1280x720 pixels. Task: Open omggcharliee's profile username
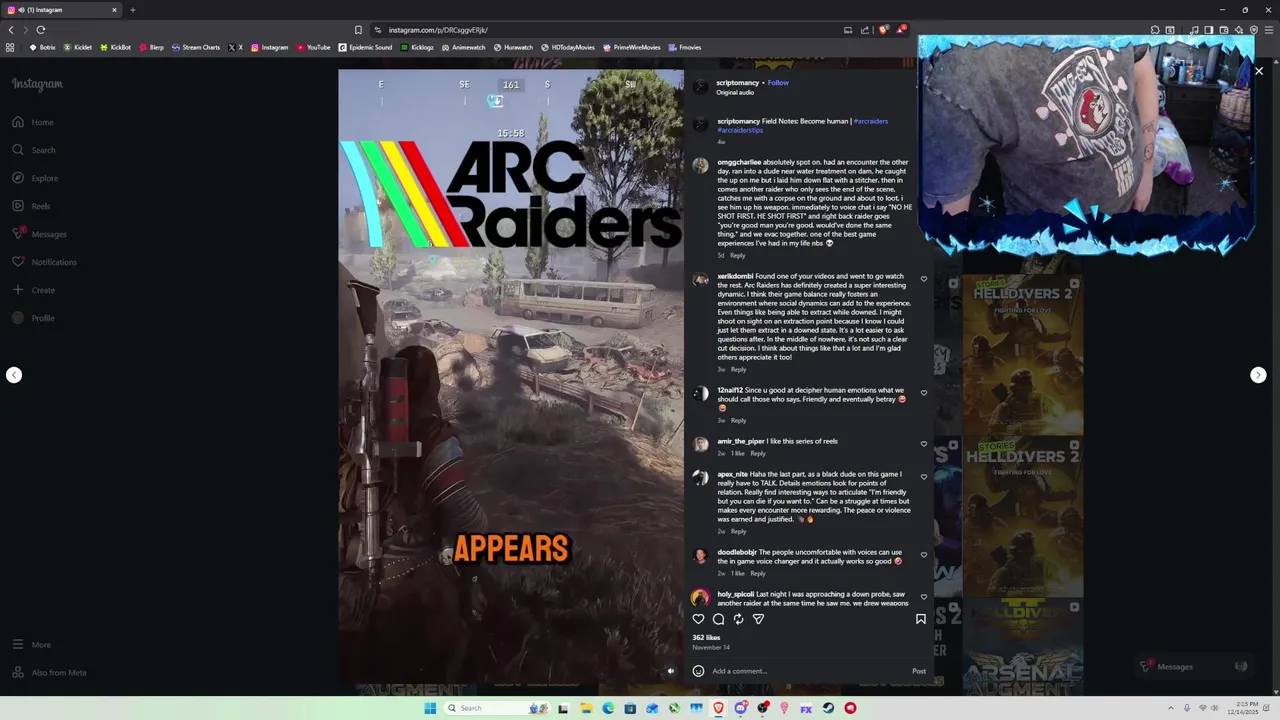pos(739,162)
